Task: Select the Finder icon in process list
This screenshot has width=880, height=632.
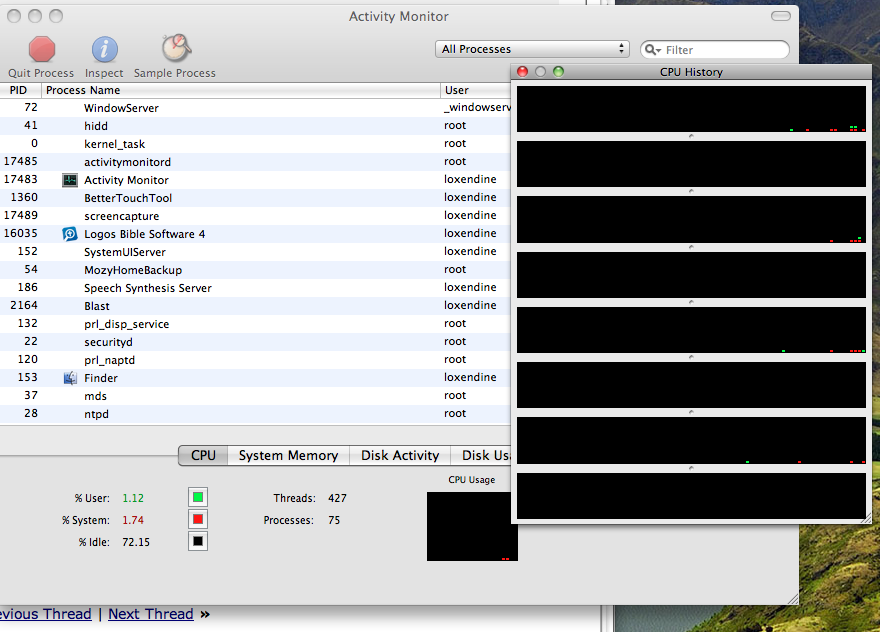Action: (70, 378)
